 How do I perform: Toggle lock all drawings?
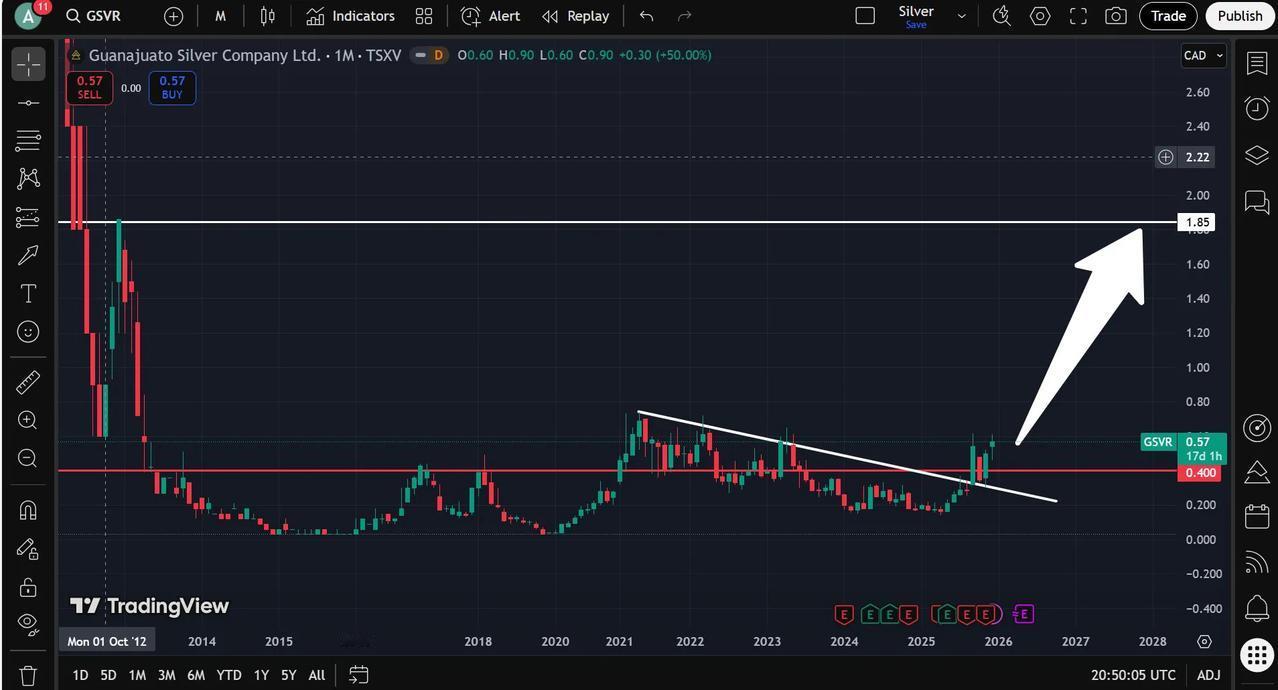click(x=28, y=586)
